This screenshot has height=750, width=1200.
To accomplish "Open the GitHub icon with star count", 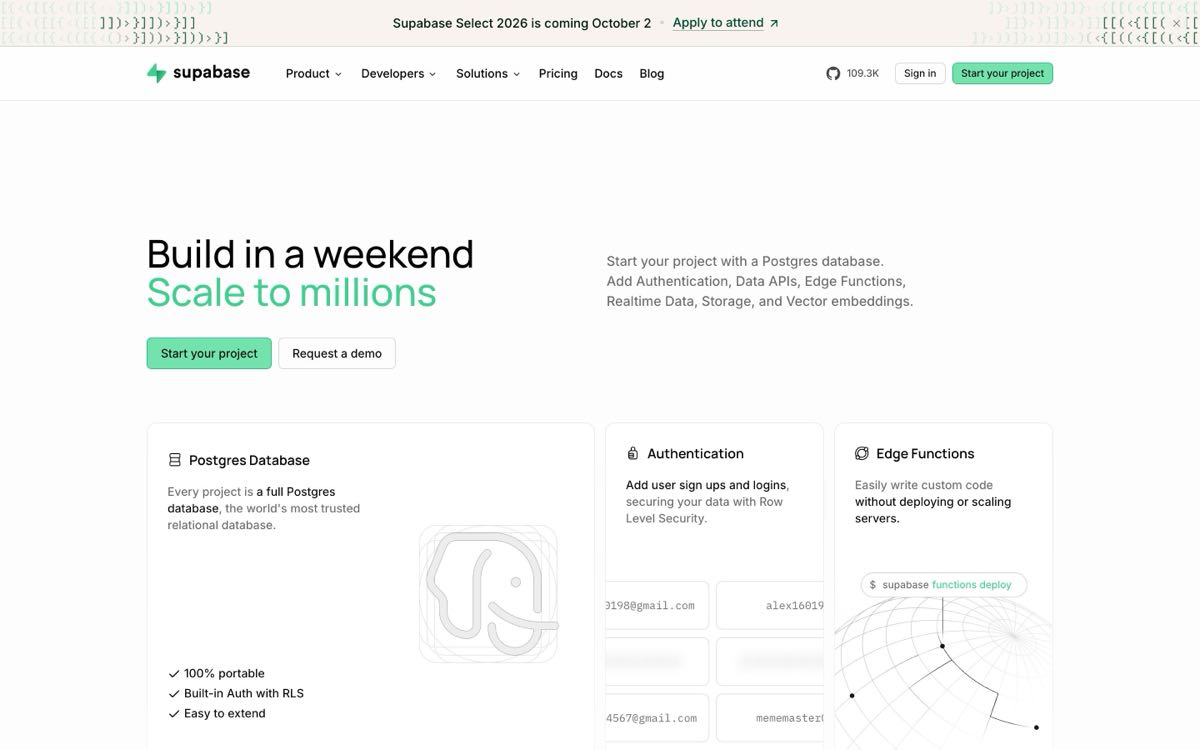I will (852, 73).
